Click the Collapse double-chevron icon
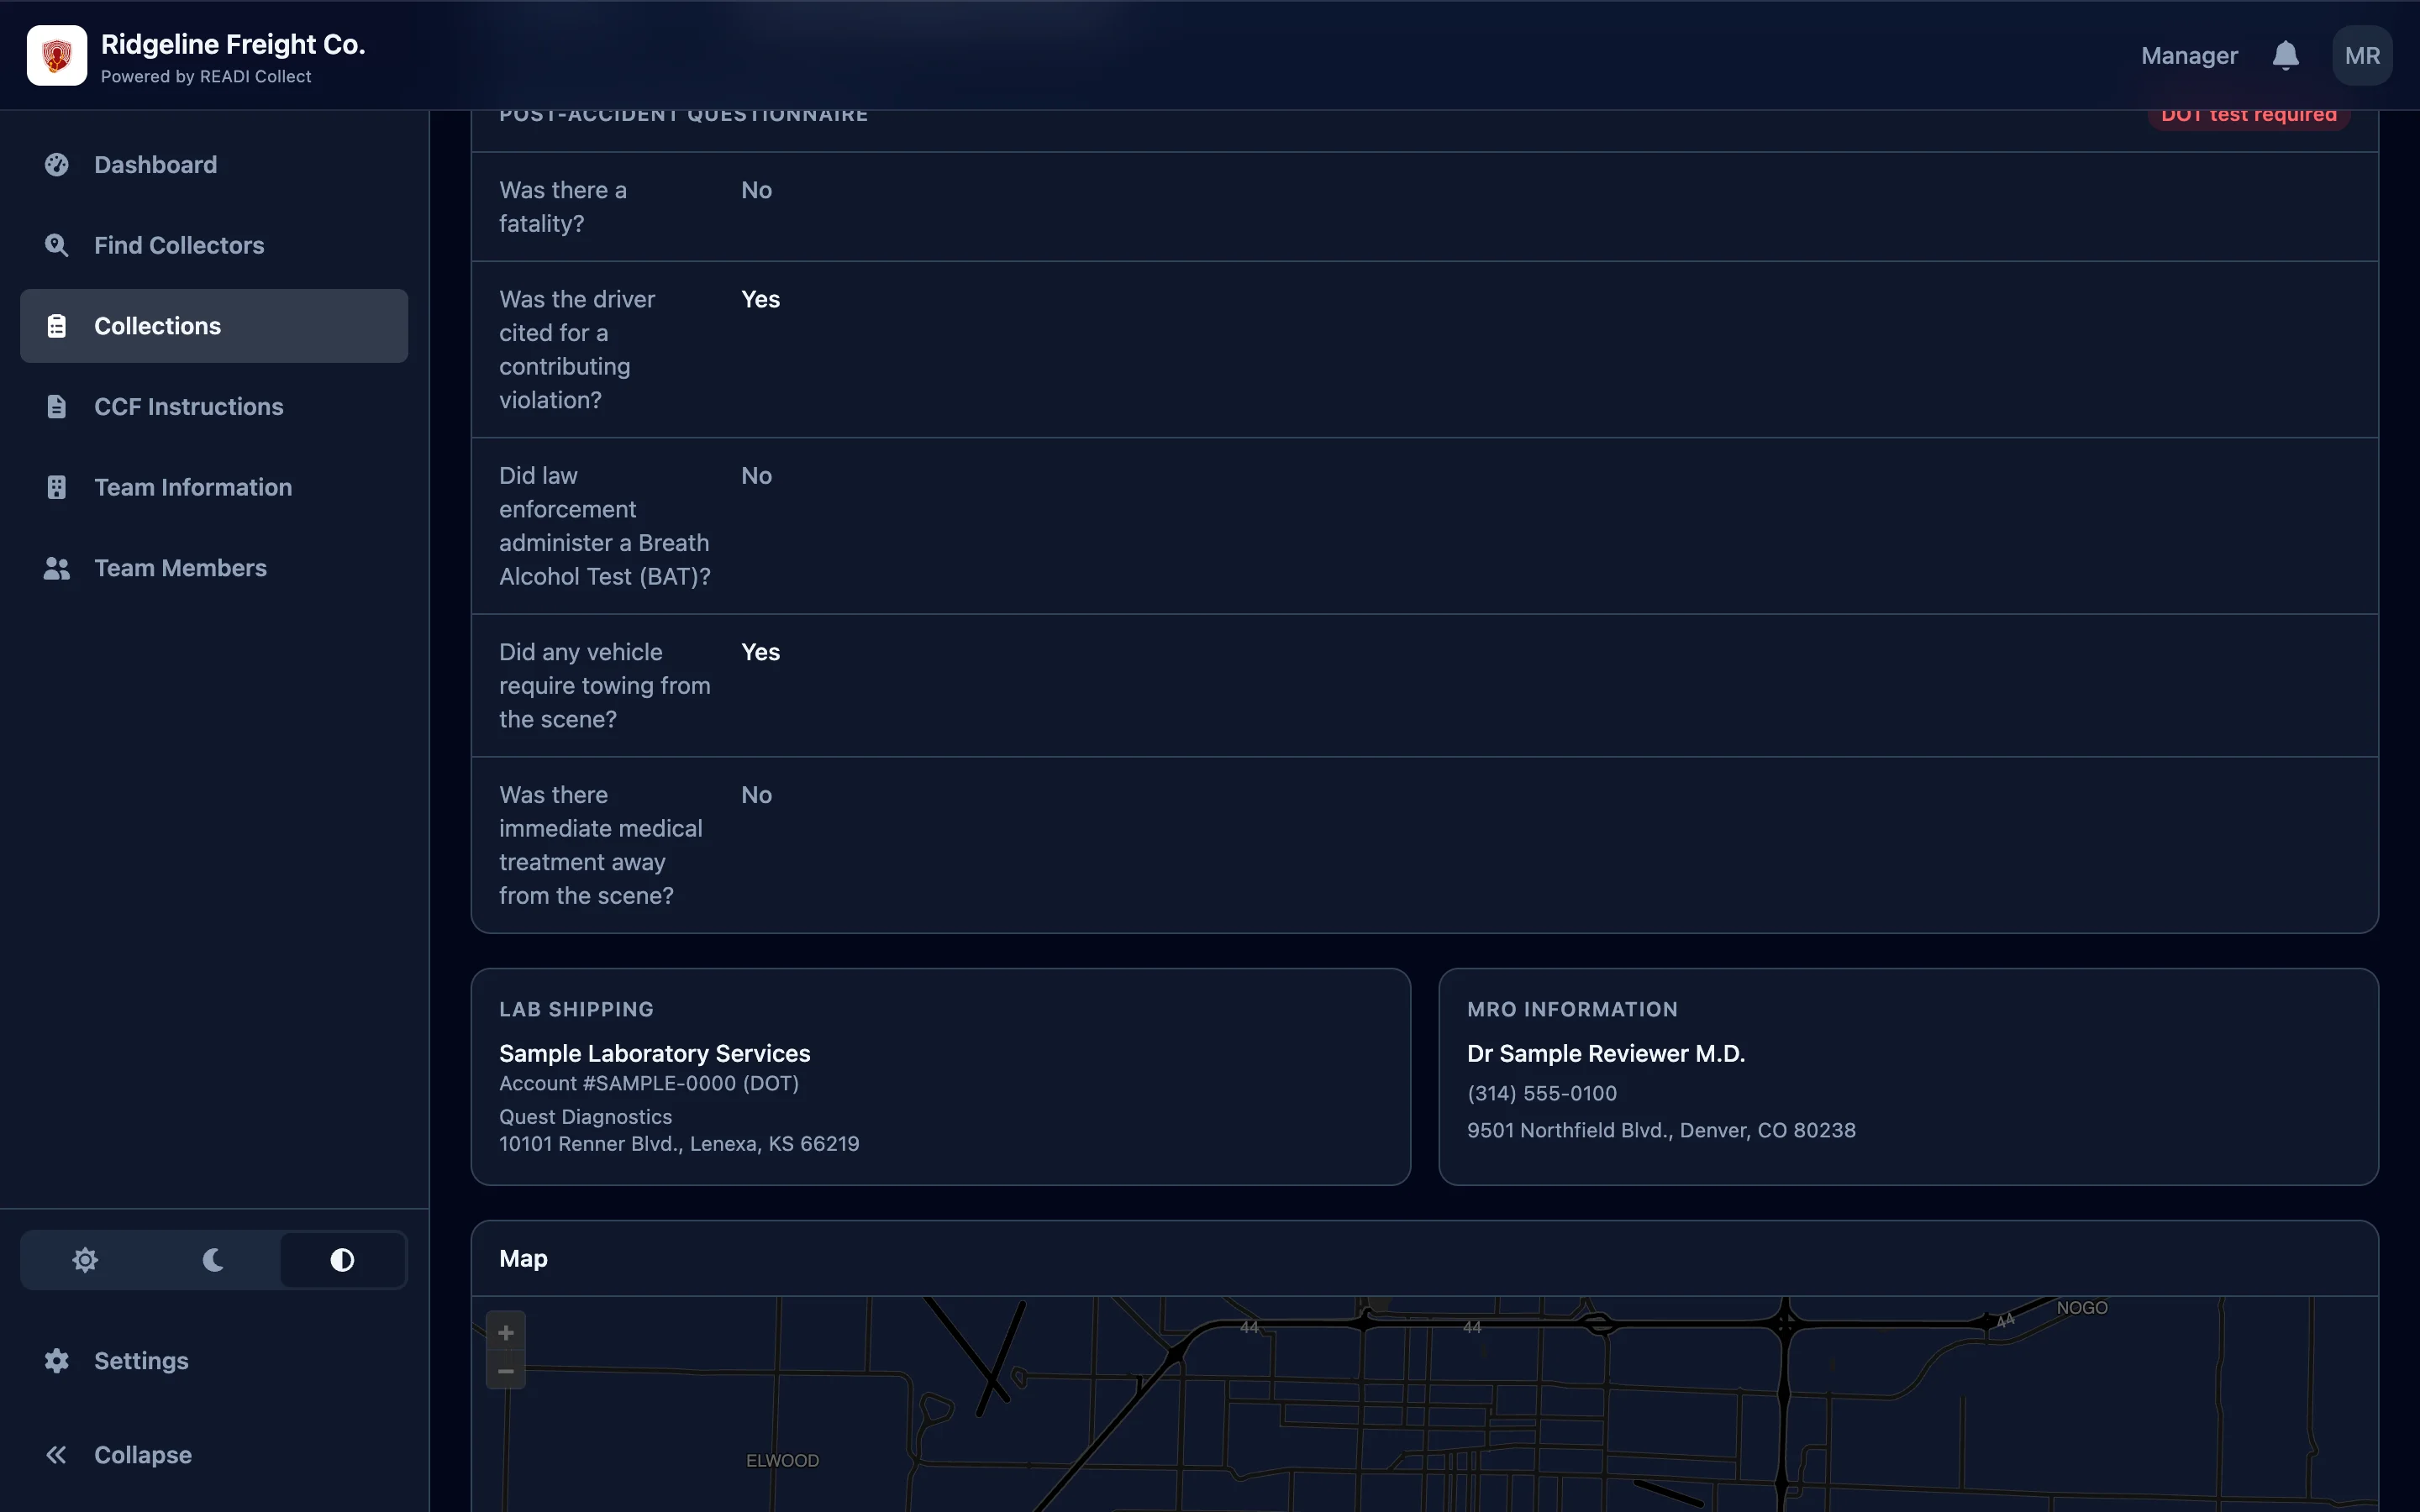Image resolution: width=2420 pixels, height=1512 pixels. pos(57,1455)
